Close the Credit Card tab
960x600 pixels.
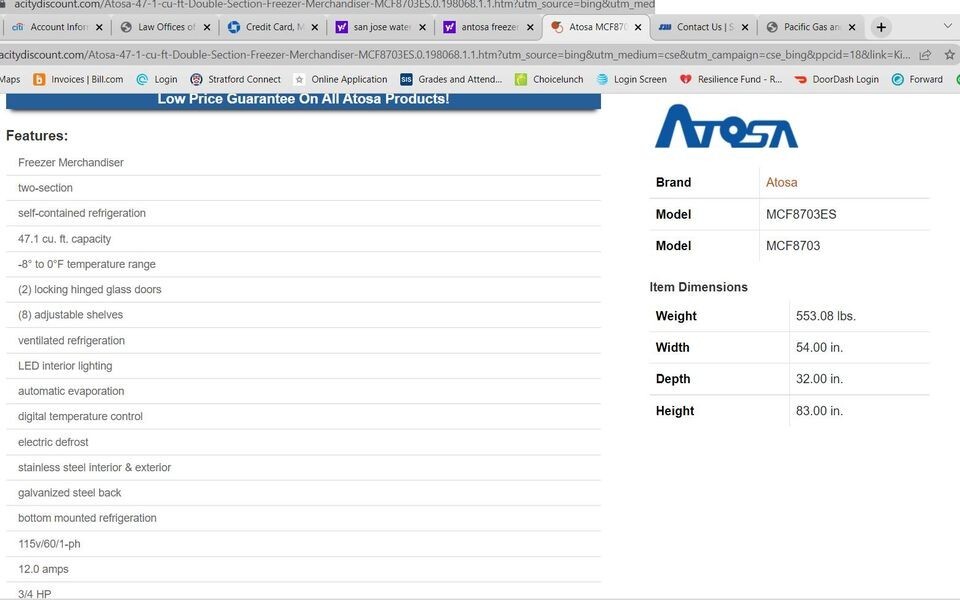point(315,27)
